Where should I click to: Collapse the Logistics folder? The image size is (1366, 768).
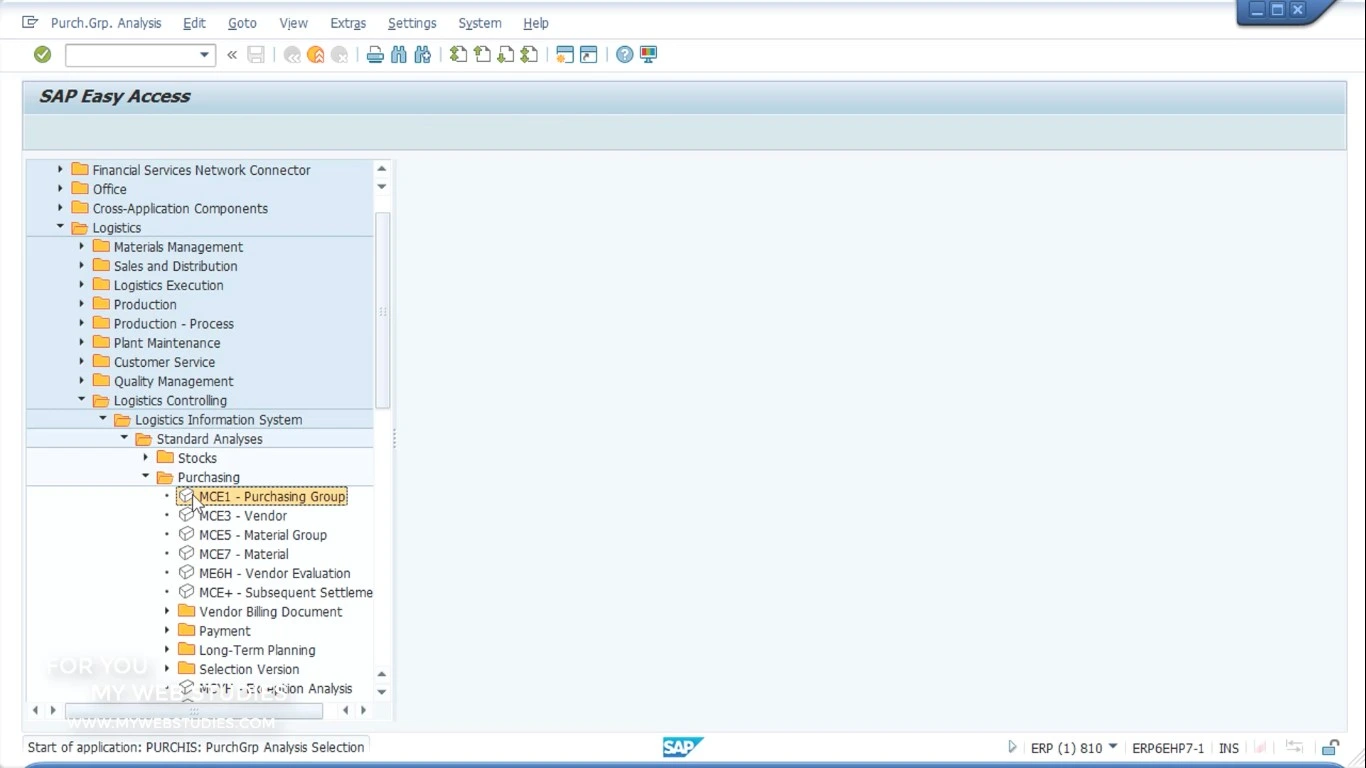point(60,227)
